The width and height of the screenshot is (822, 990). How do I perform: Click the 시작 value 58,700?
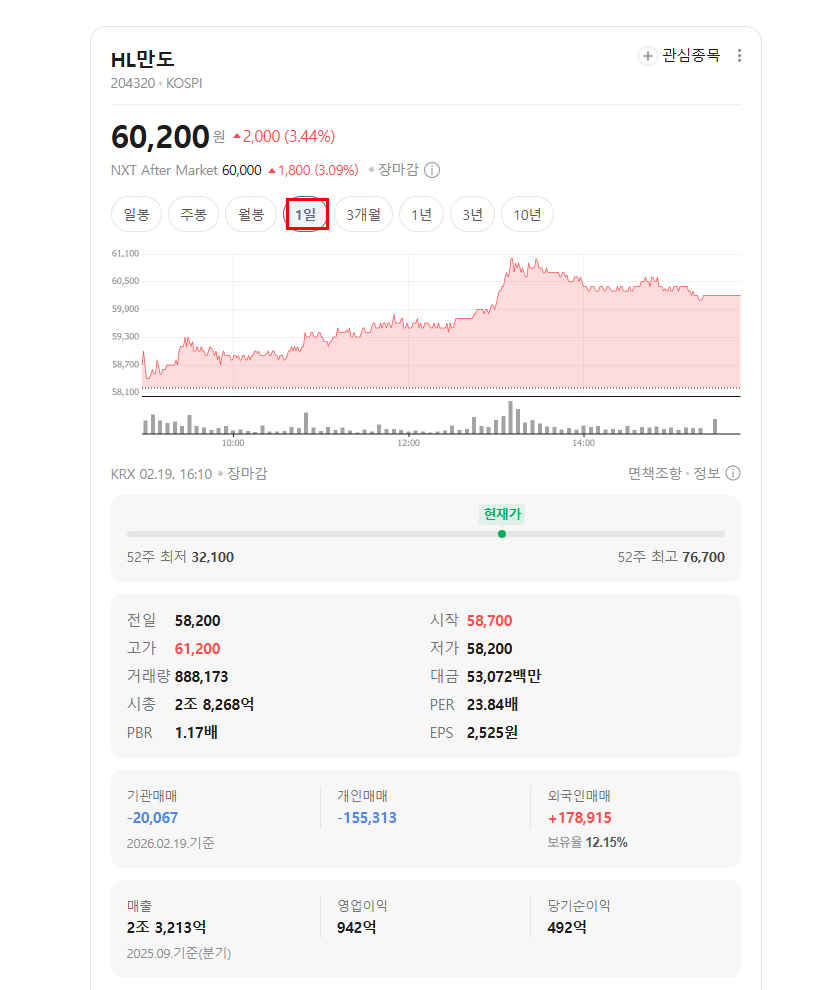pos(489,621)
